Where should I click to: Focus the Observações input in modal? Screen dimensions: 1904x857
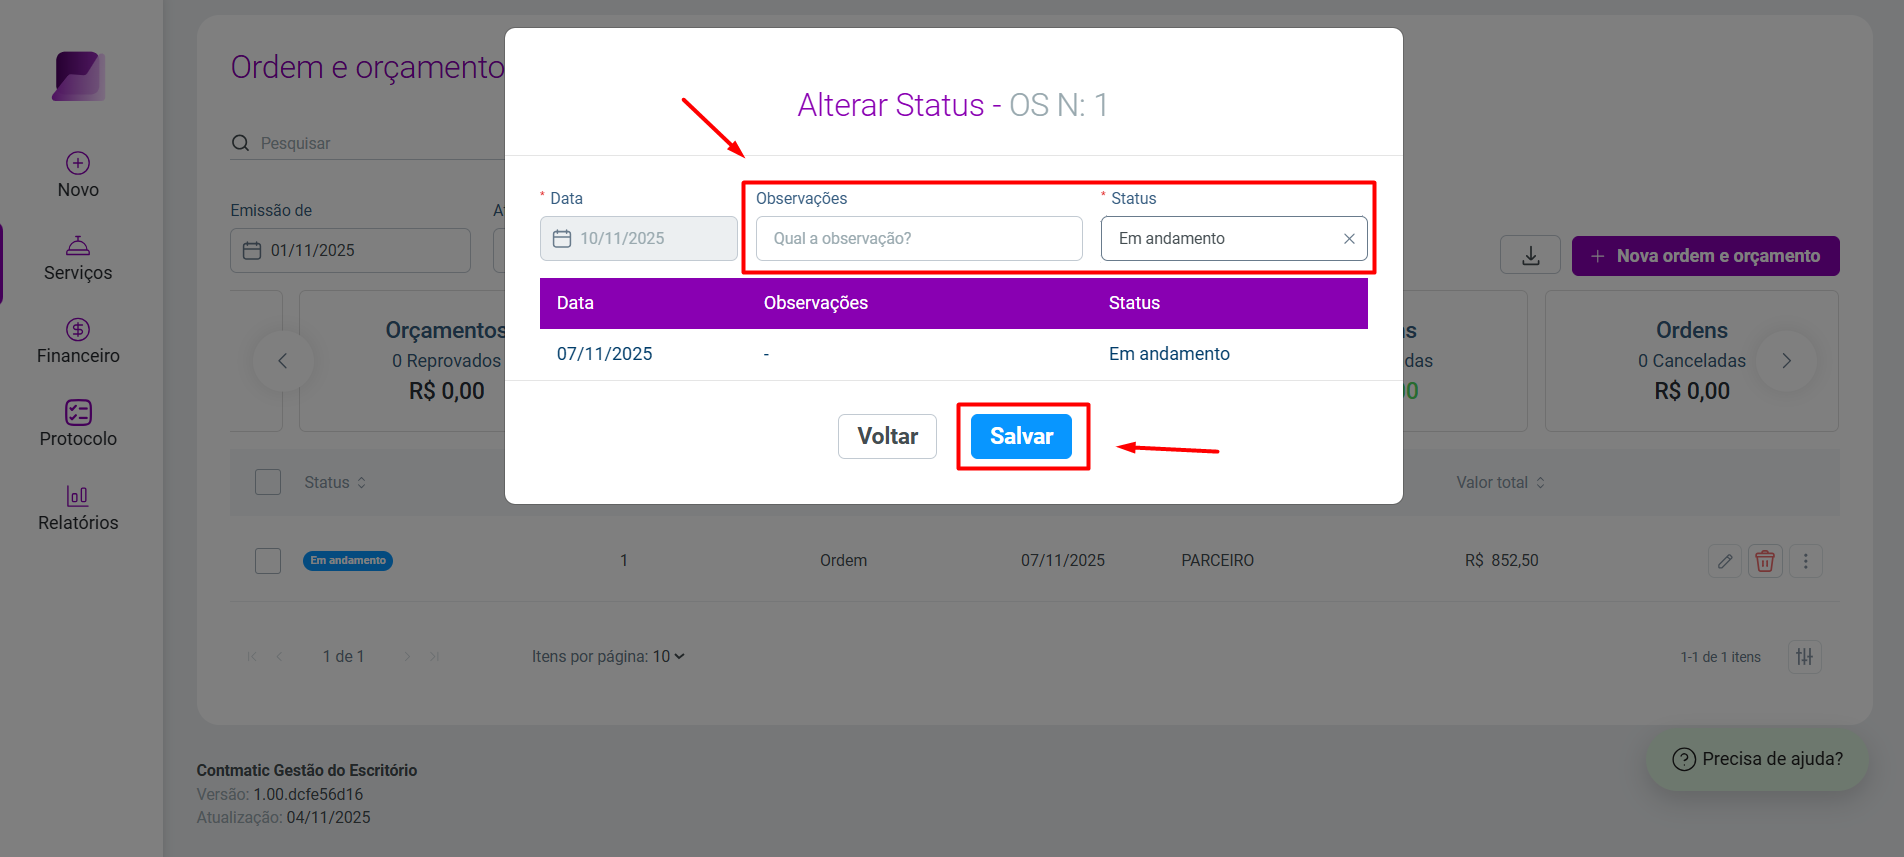[x=919, y=239]
